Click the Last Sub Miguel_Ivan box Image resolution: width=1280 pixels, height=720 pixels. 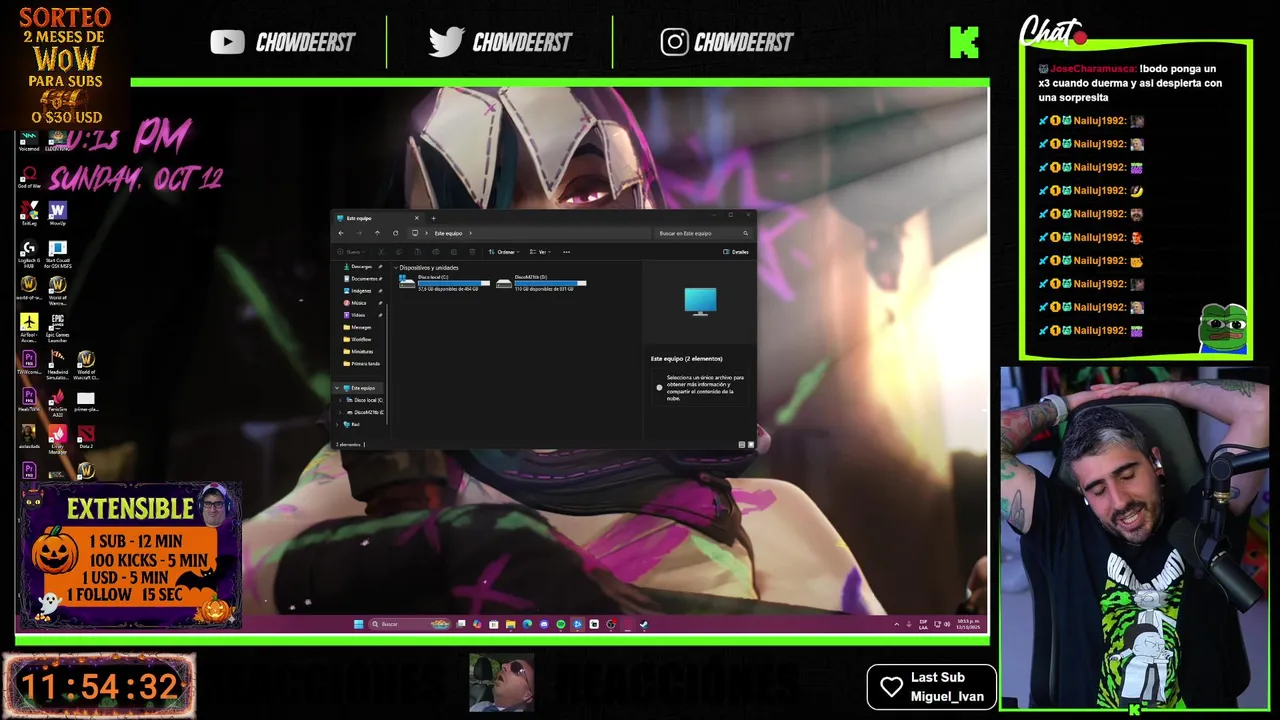tap(931, 687)
